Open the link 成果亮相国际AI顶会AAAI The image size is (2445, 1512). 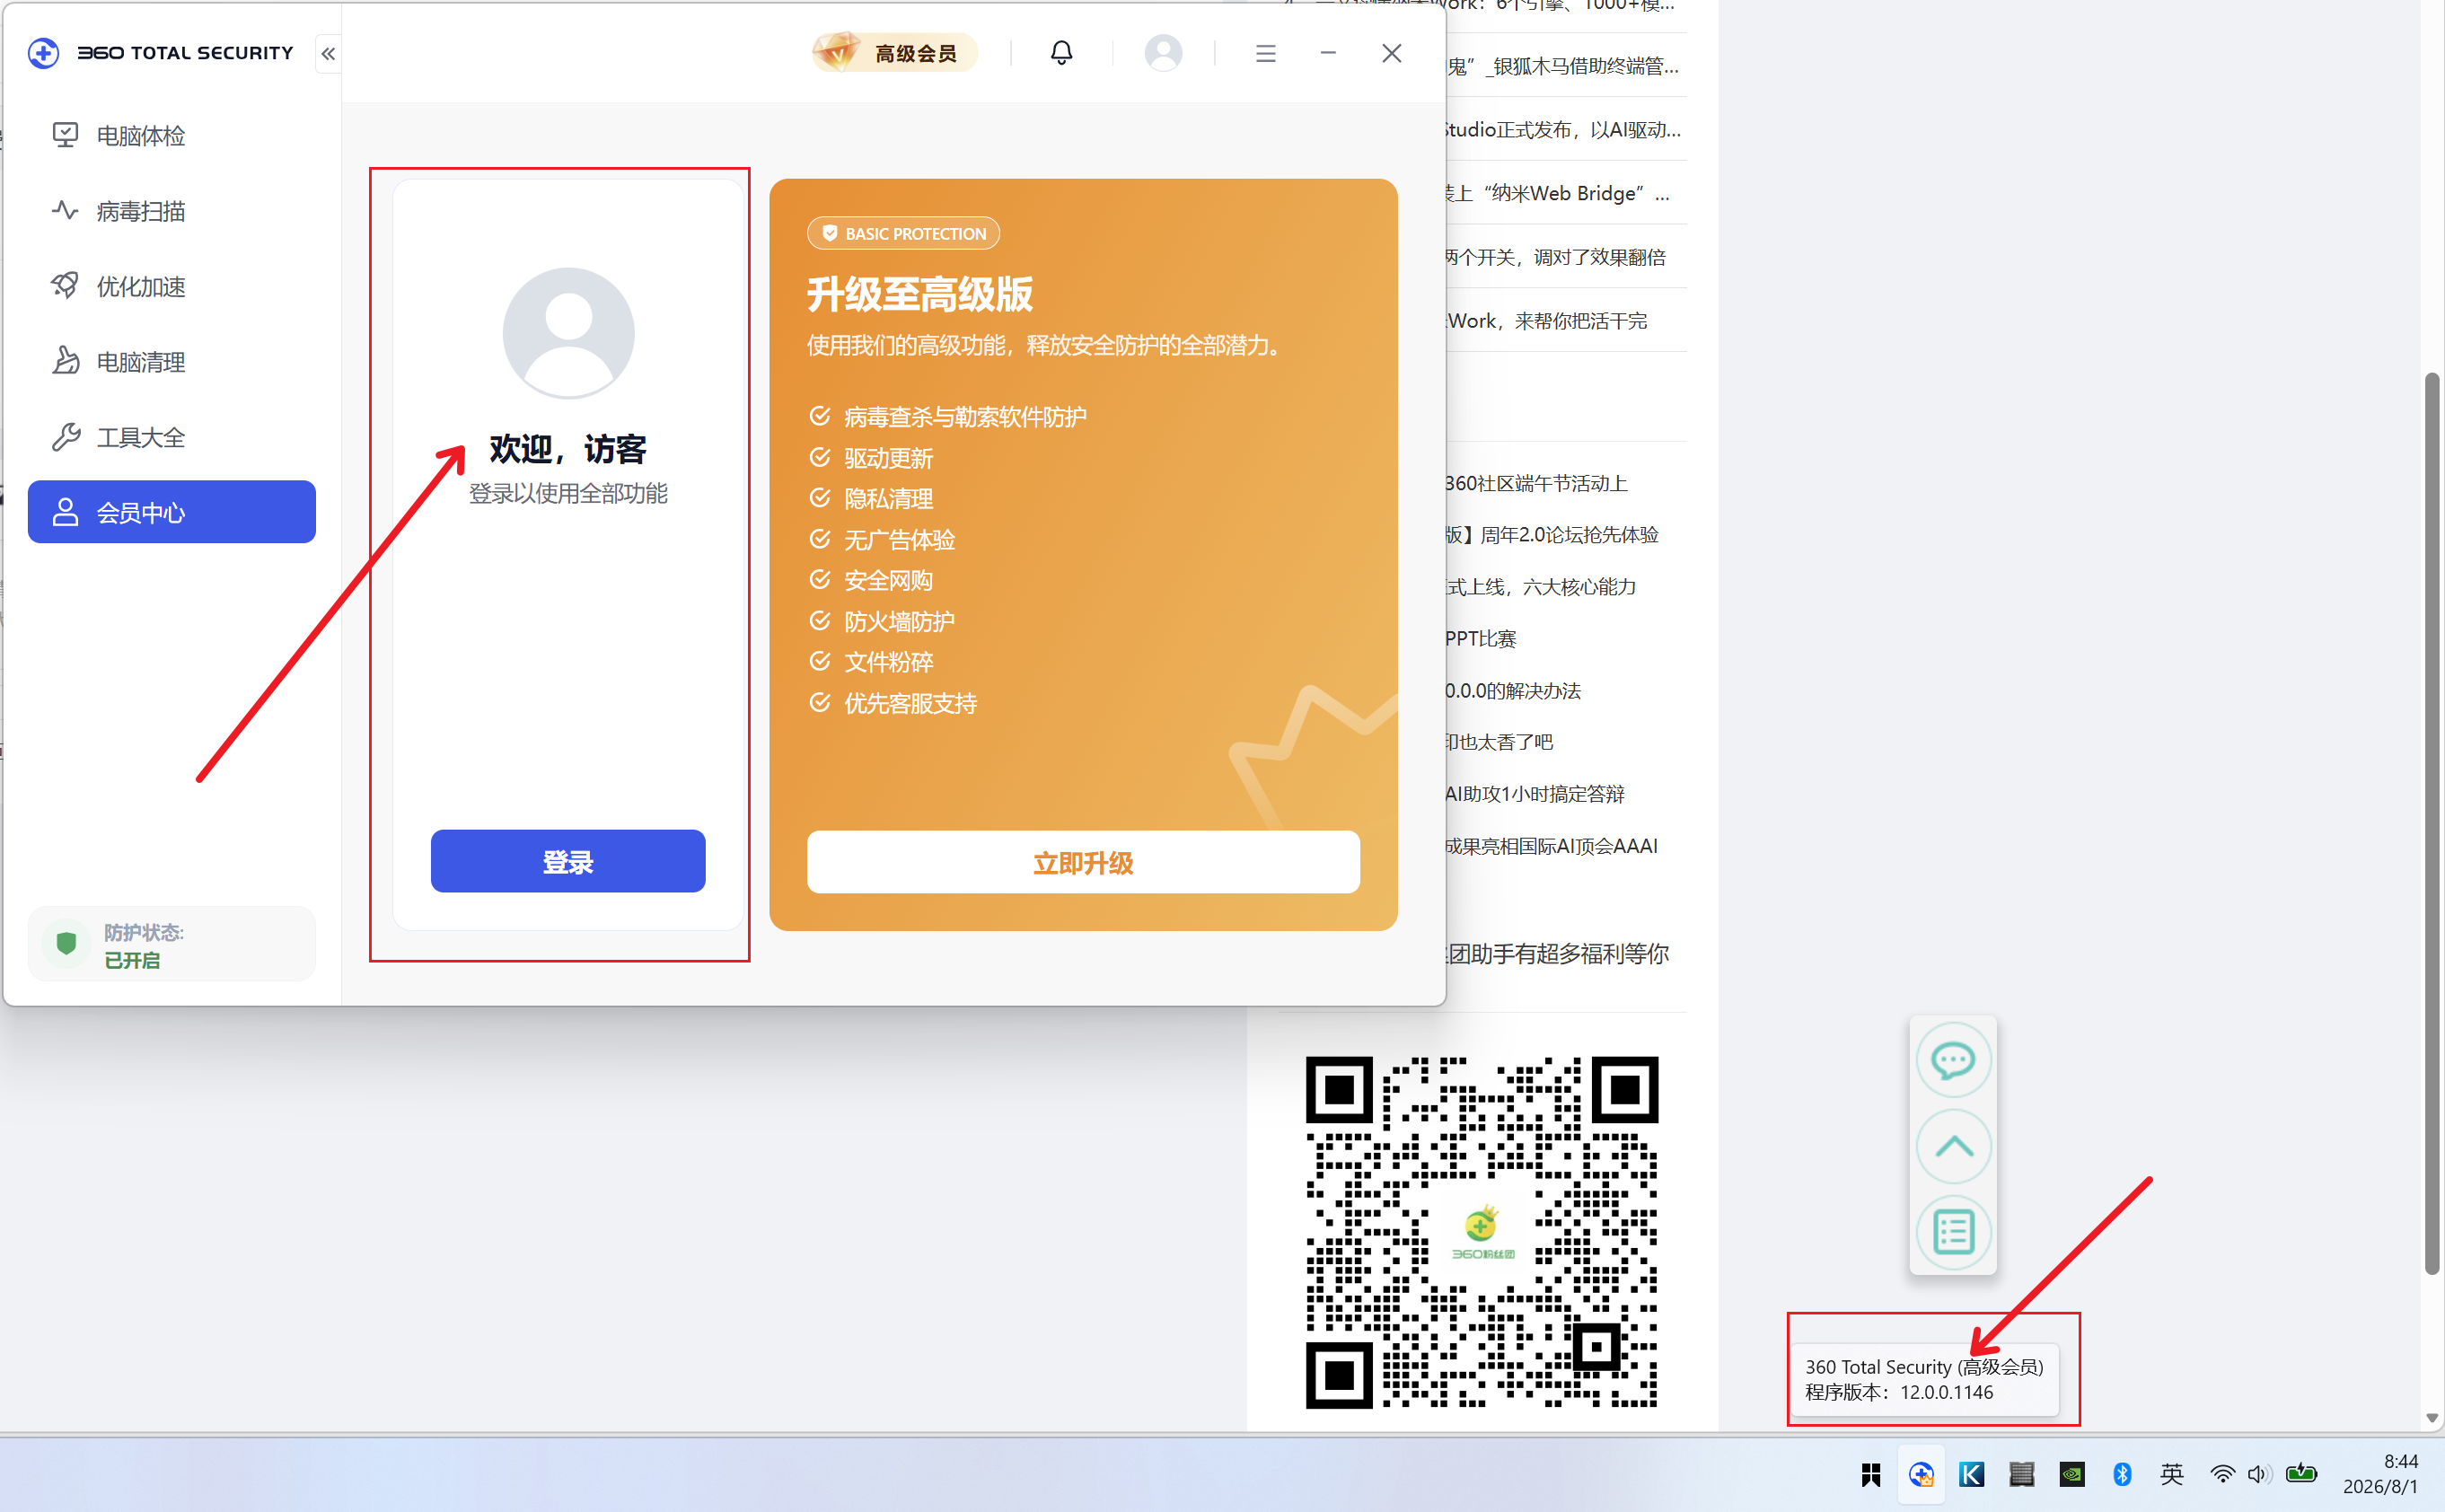(x=1551, y=846)
